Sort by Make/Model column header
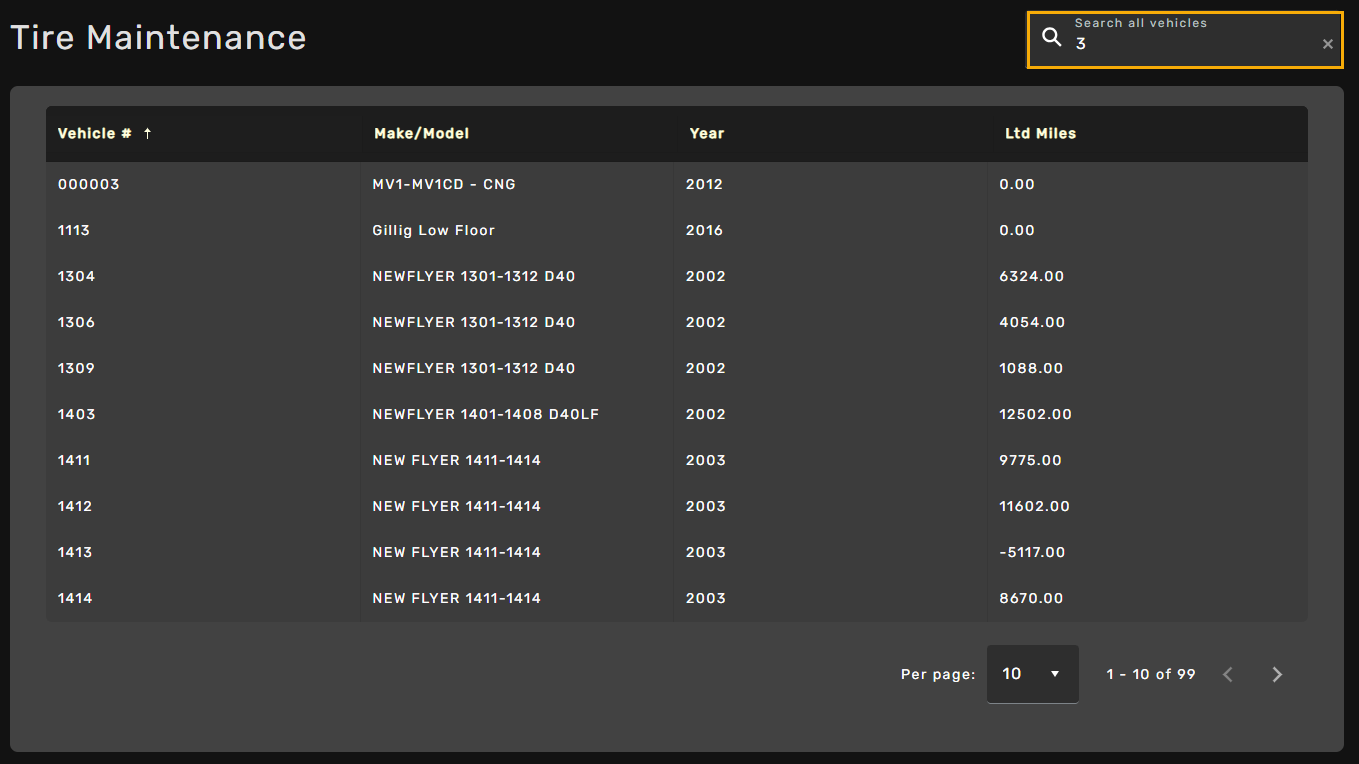The width and height of the screenshot is (1359, 764). [421, 134]
